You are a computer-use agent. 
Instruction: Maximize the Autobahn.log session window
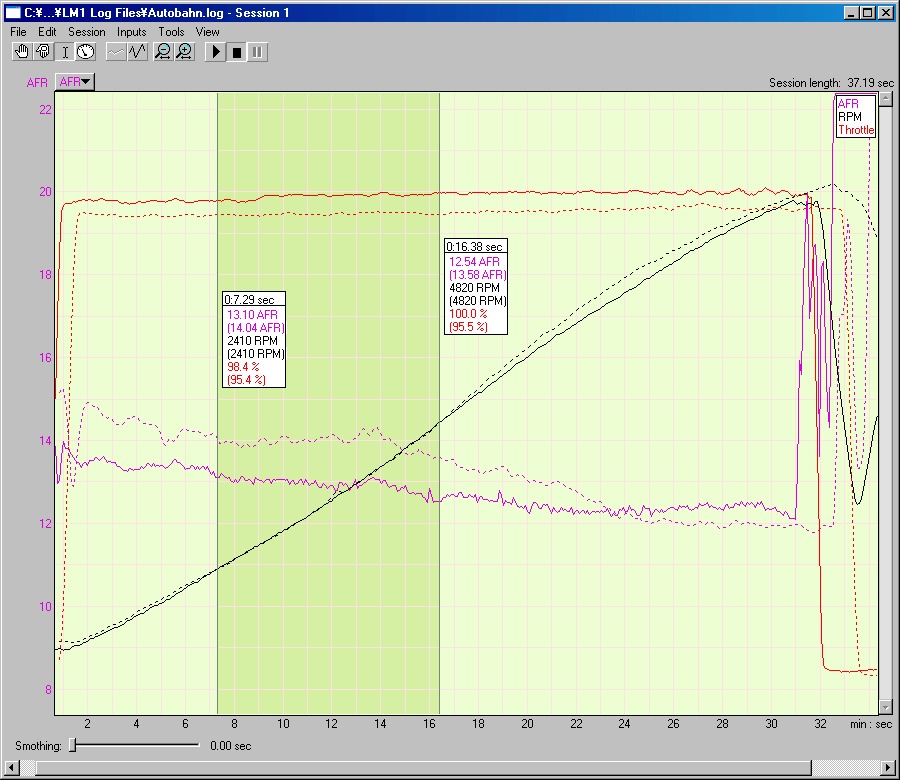click(868, 13)
